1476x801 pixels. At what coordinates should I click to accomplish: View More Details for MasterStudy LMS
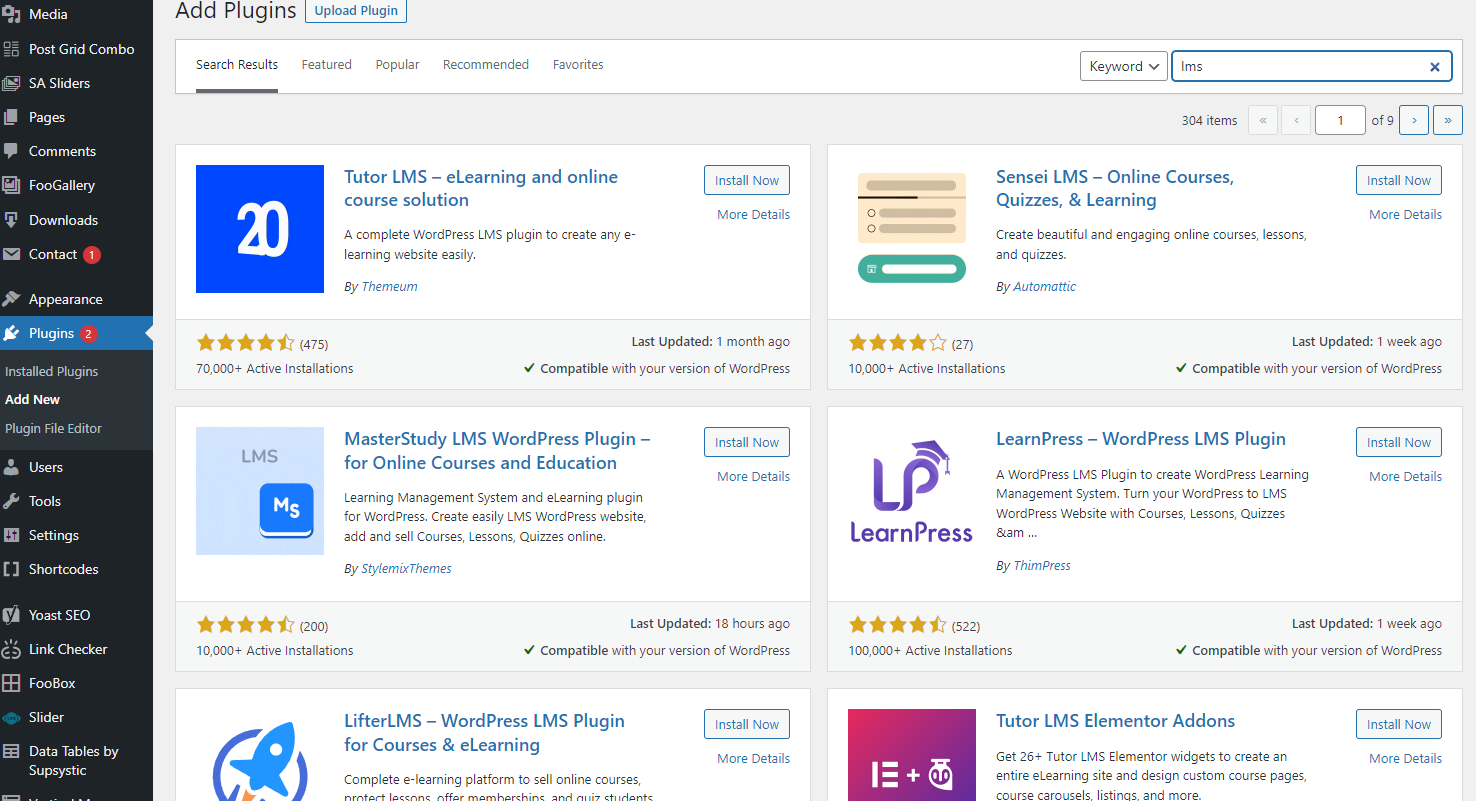pos(754,477)
